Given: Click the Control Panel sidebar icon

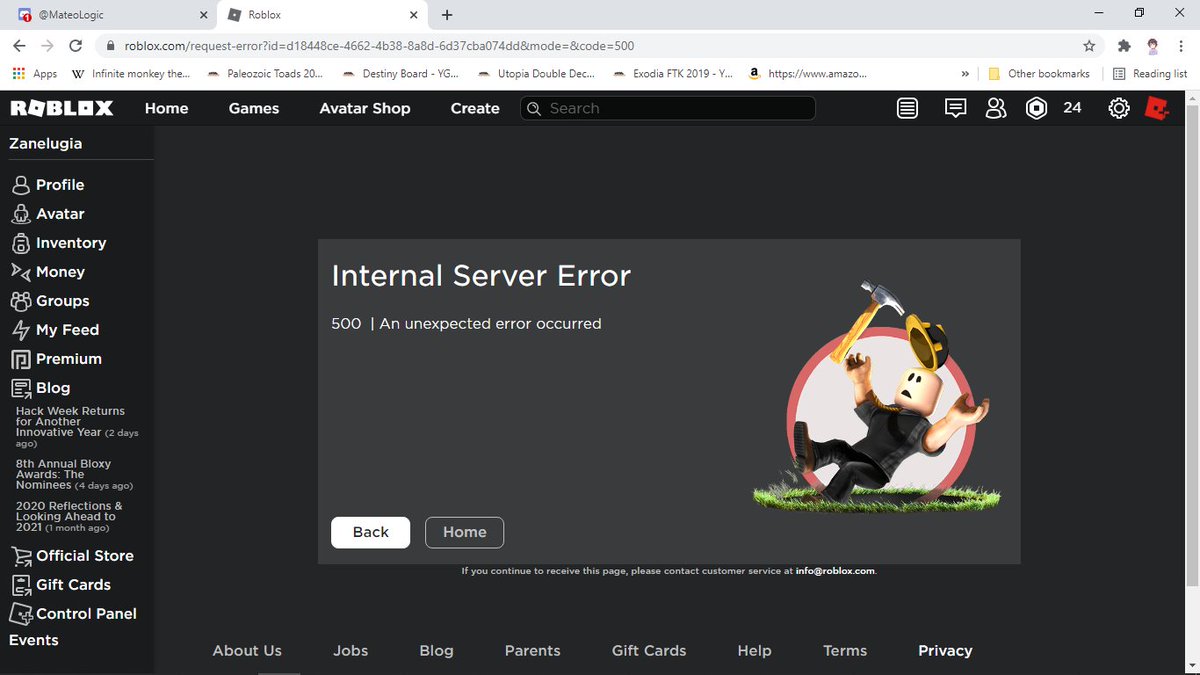Looking at the screenshot, I should pos(20,614).
